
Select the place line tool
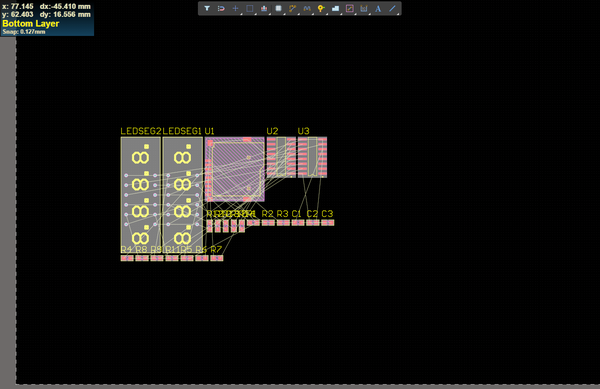[x=392, y=8]
